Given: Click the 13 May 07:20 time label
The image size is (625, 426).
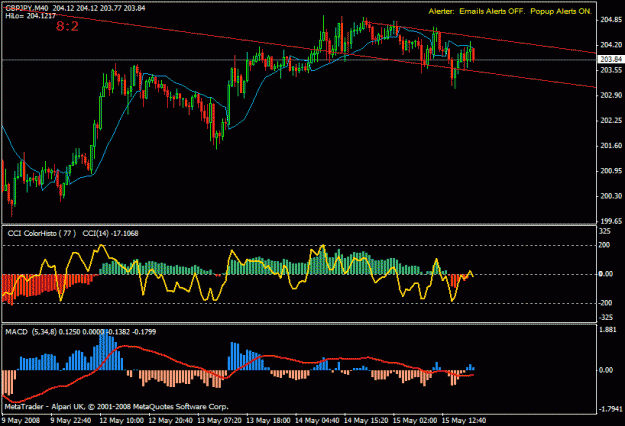Looking at the screenshot, I should [219, 420].
